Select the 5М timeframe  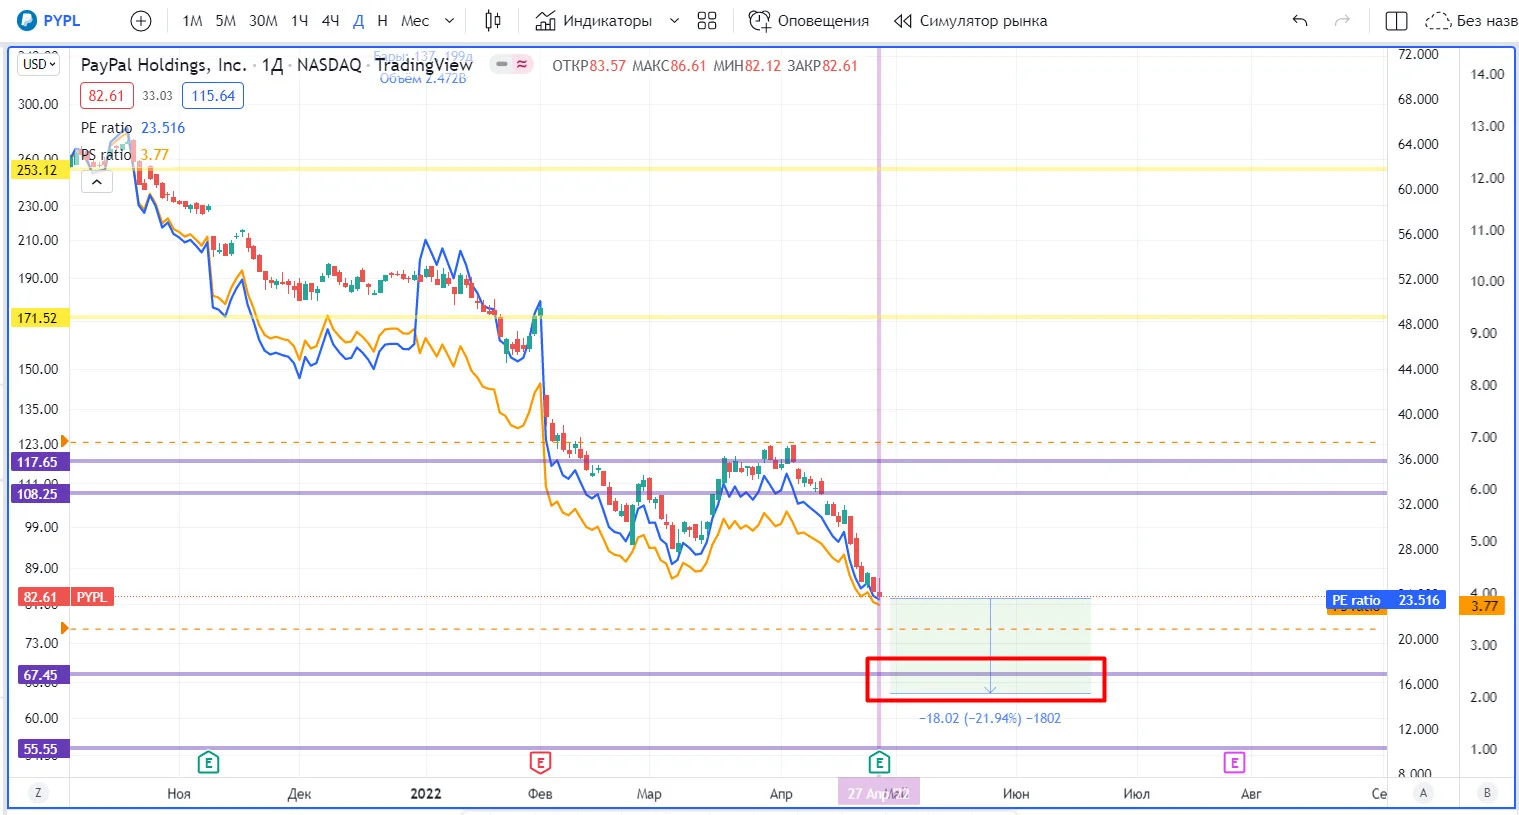click(x=226, y=20)
